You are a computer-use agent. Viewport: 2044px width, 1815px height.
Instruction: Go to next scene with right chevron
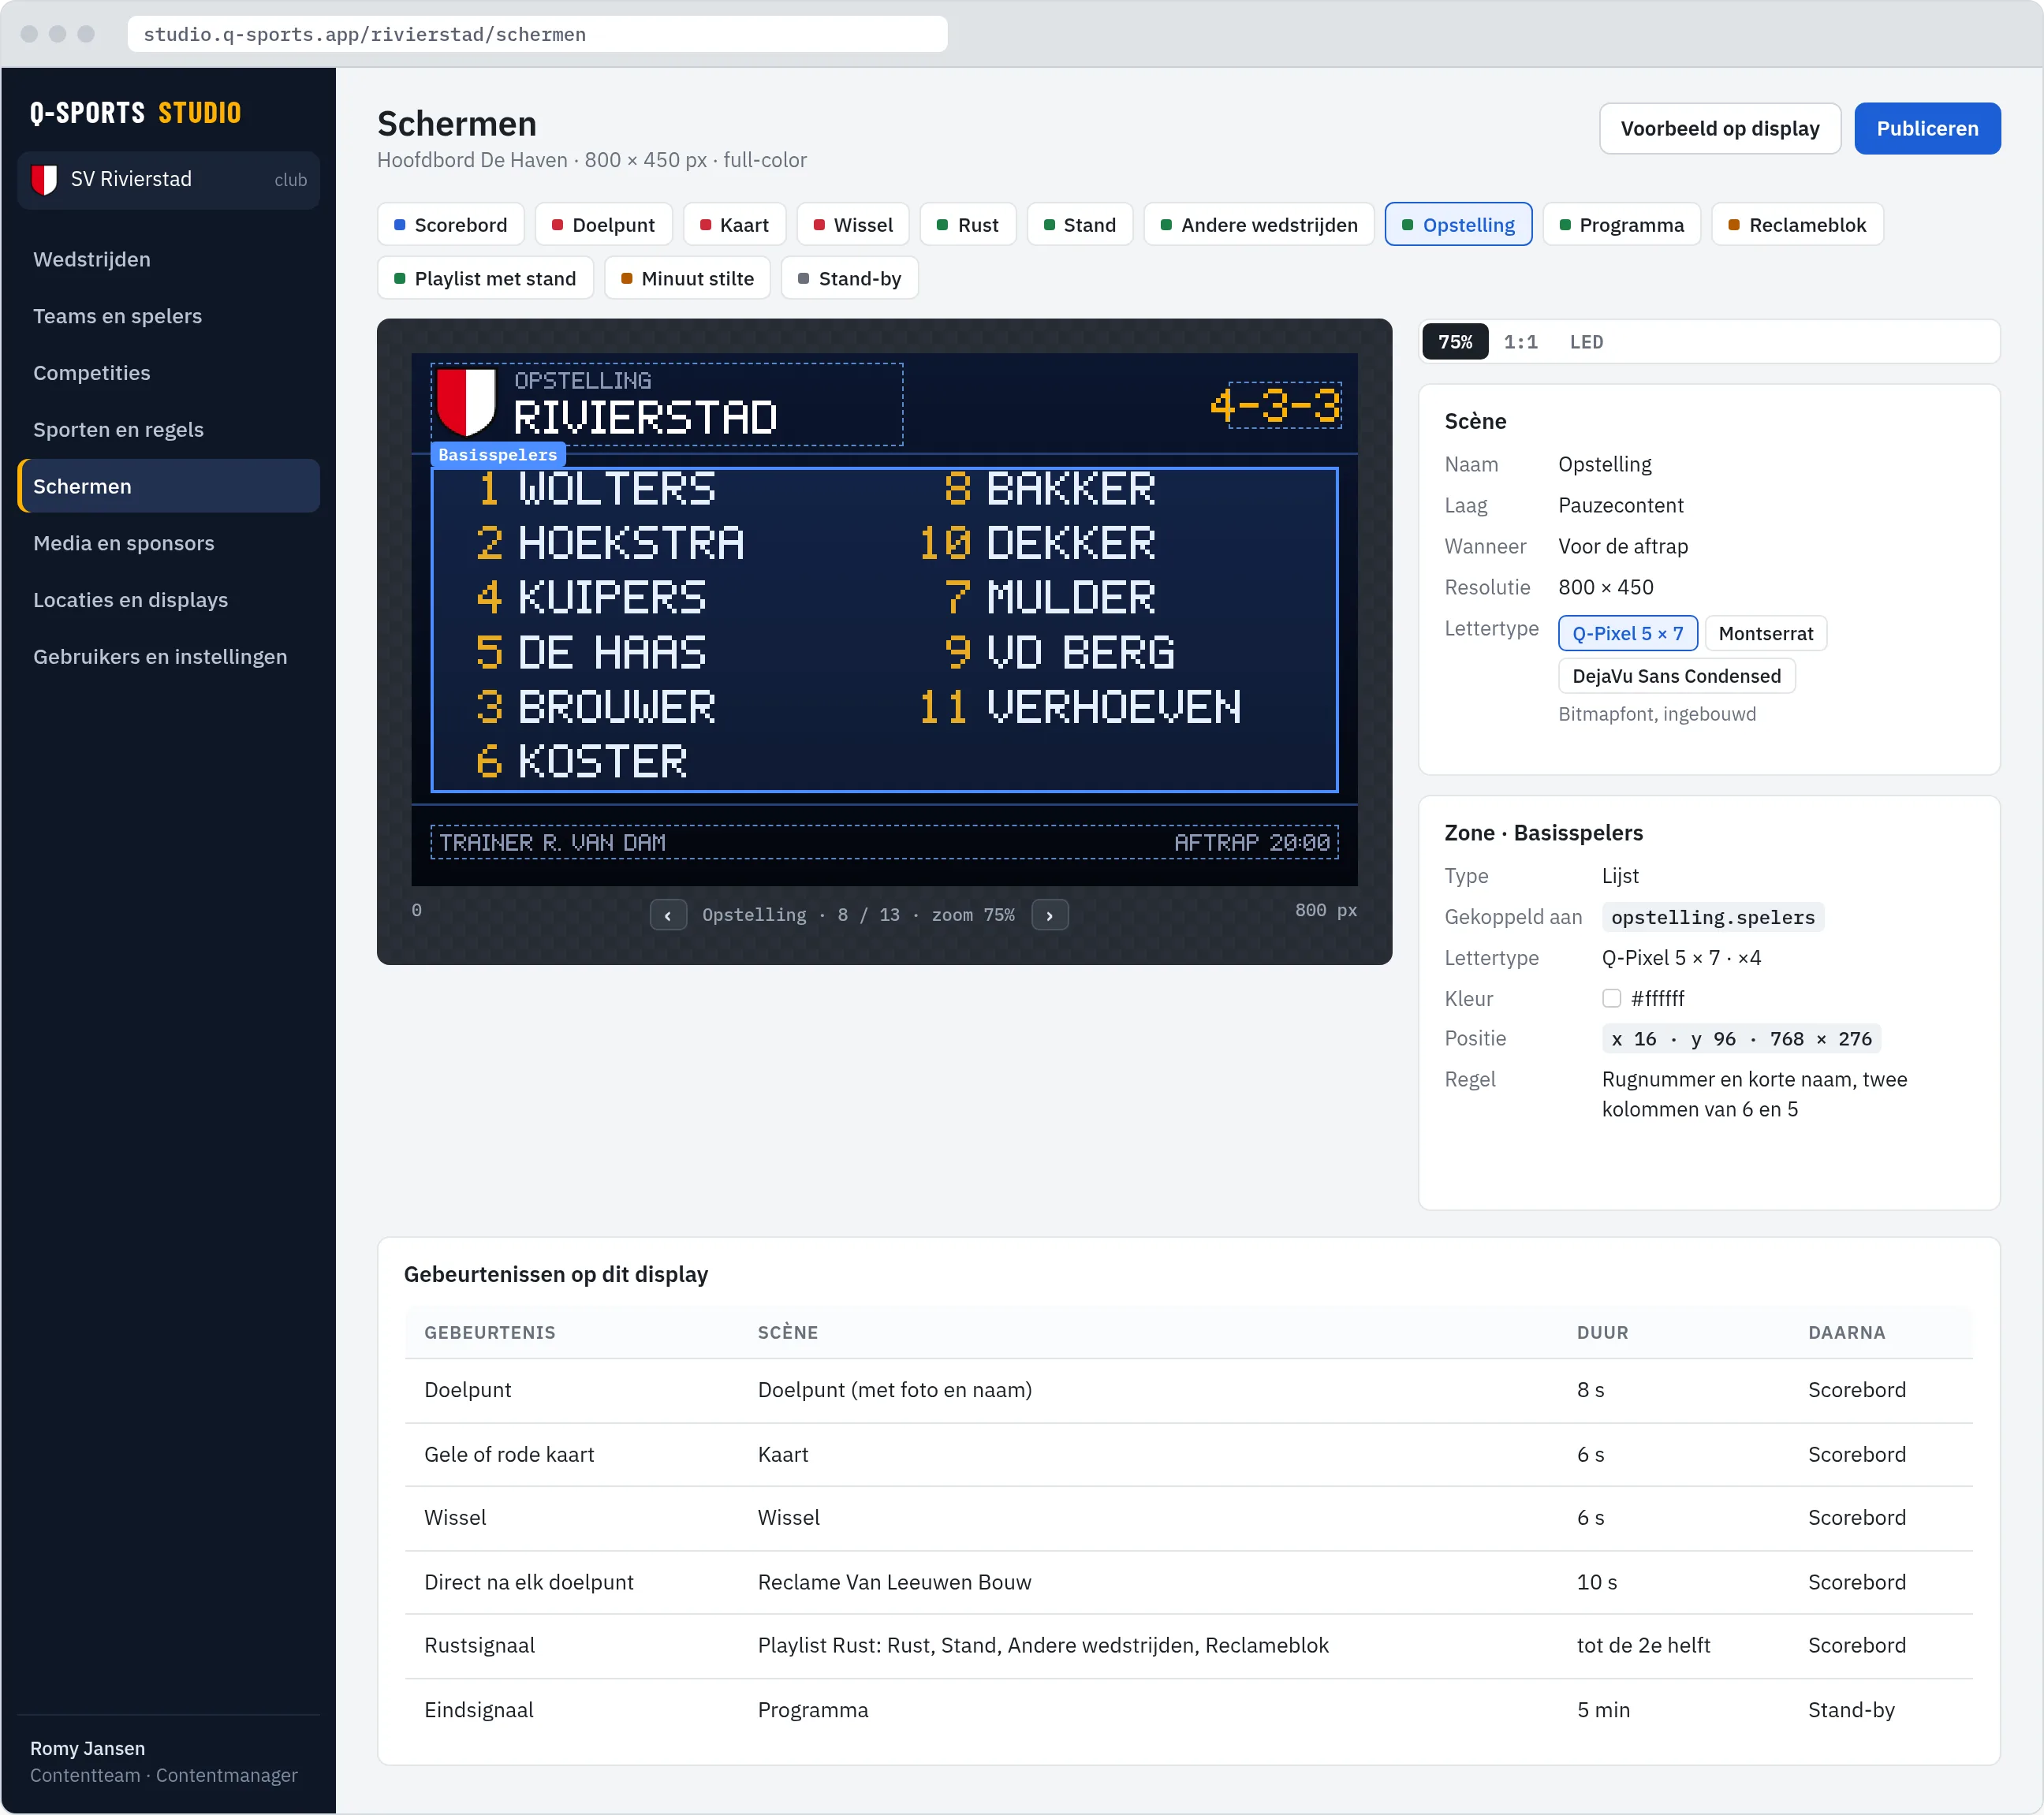(1049, 915)
